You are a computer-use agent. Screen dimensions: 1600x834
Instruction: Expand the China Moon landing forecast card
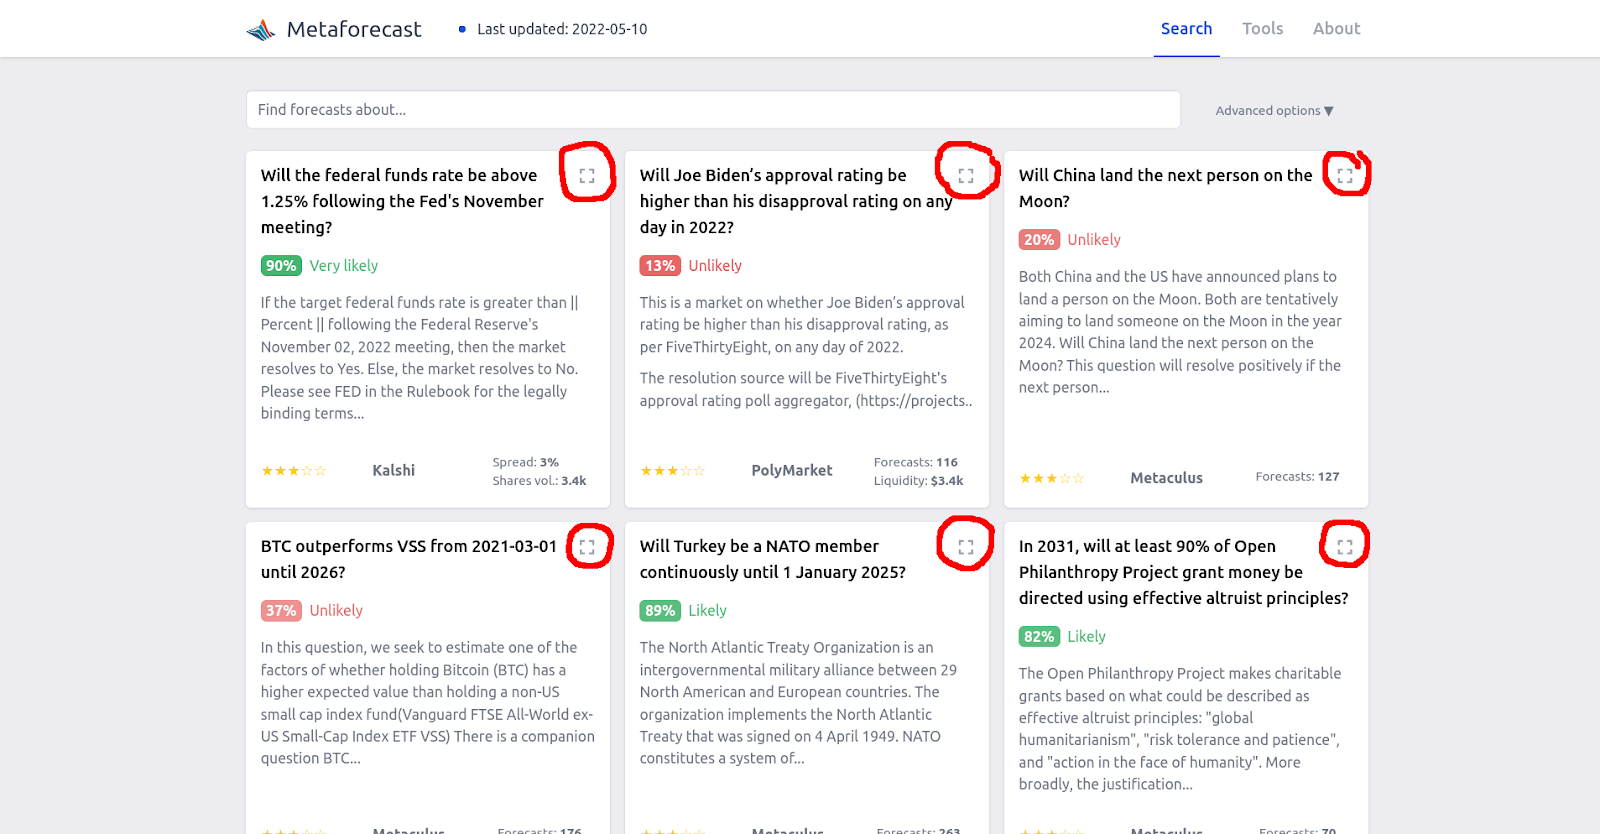pyautogui.click(x=1345, y=176)
